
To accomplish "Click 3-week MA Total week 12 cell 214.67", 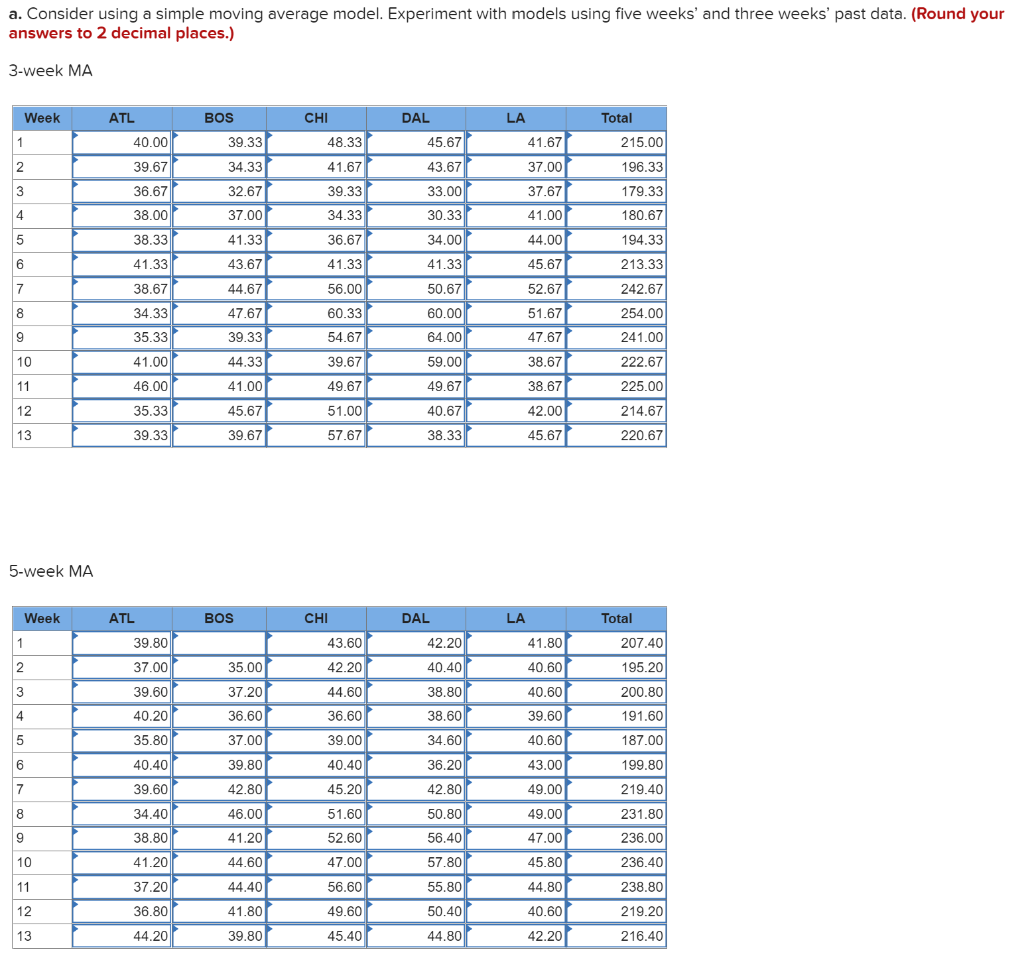I will [616, 411].
